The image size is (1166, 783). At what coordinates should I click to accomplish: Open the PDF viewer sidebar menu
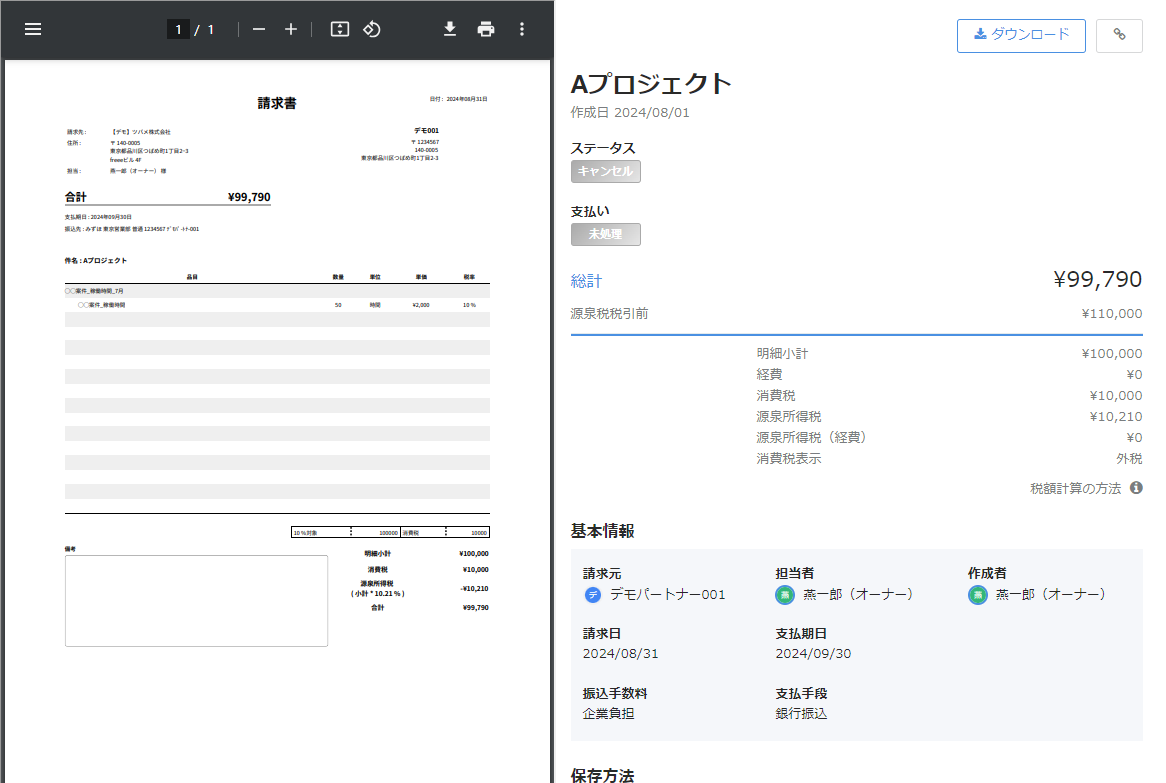pyautogui.click(x=33, y=29)
